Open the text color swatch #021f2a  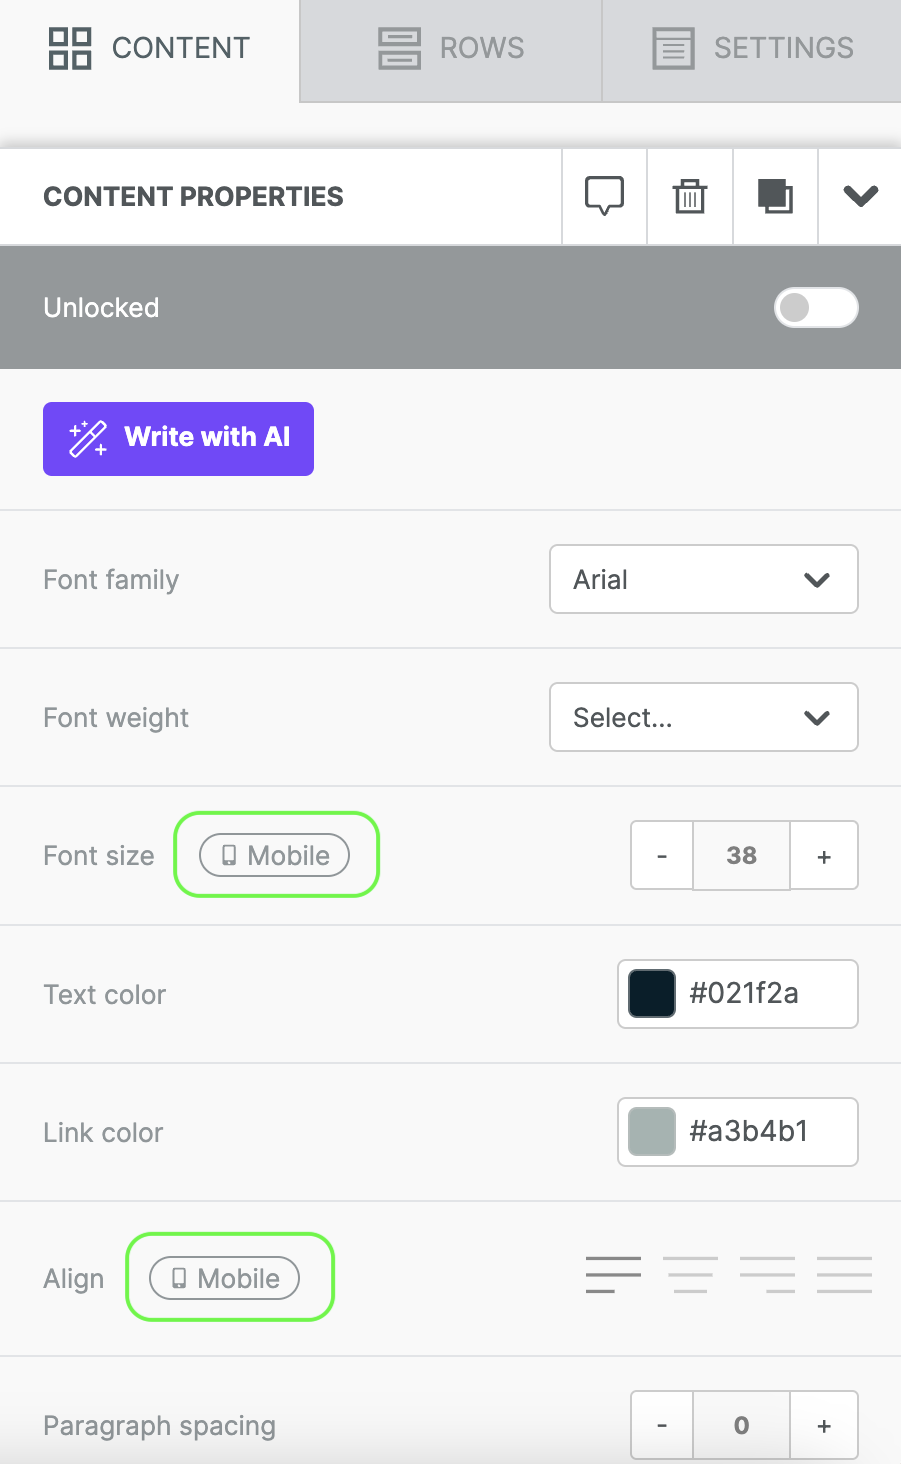tap(652, 994)
